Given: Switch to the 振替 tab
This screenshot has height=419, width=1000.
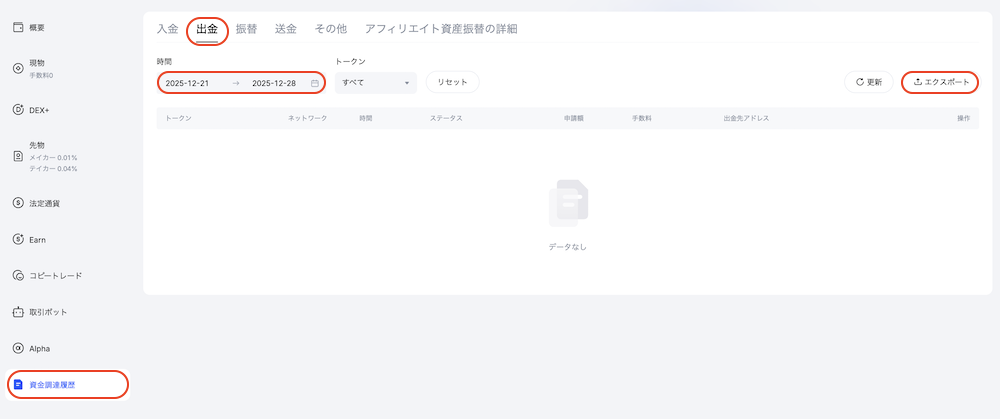Looking at the screenshot, I should [x=246, y=29].
